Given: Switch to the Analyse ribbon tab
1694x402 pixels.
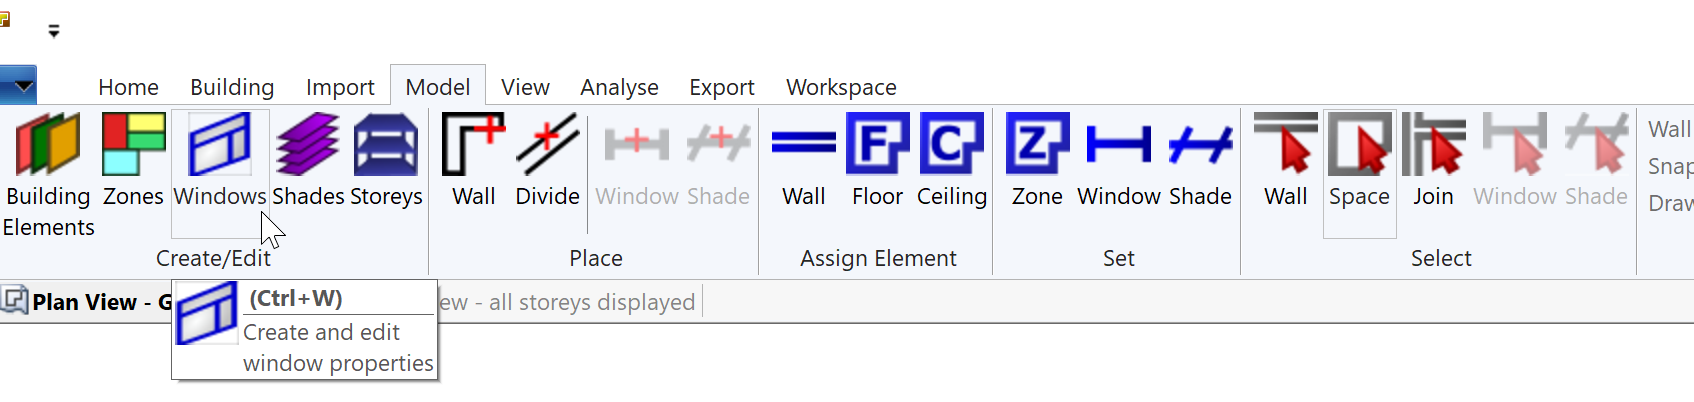Looking at the screenshot, I should click(x=619, y=87).
